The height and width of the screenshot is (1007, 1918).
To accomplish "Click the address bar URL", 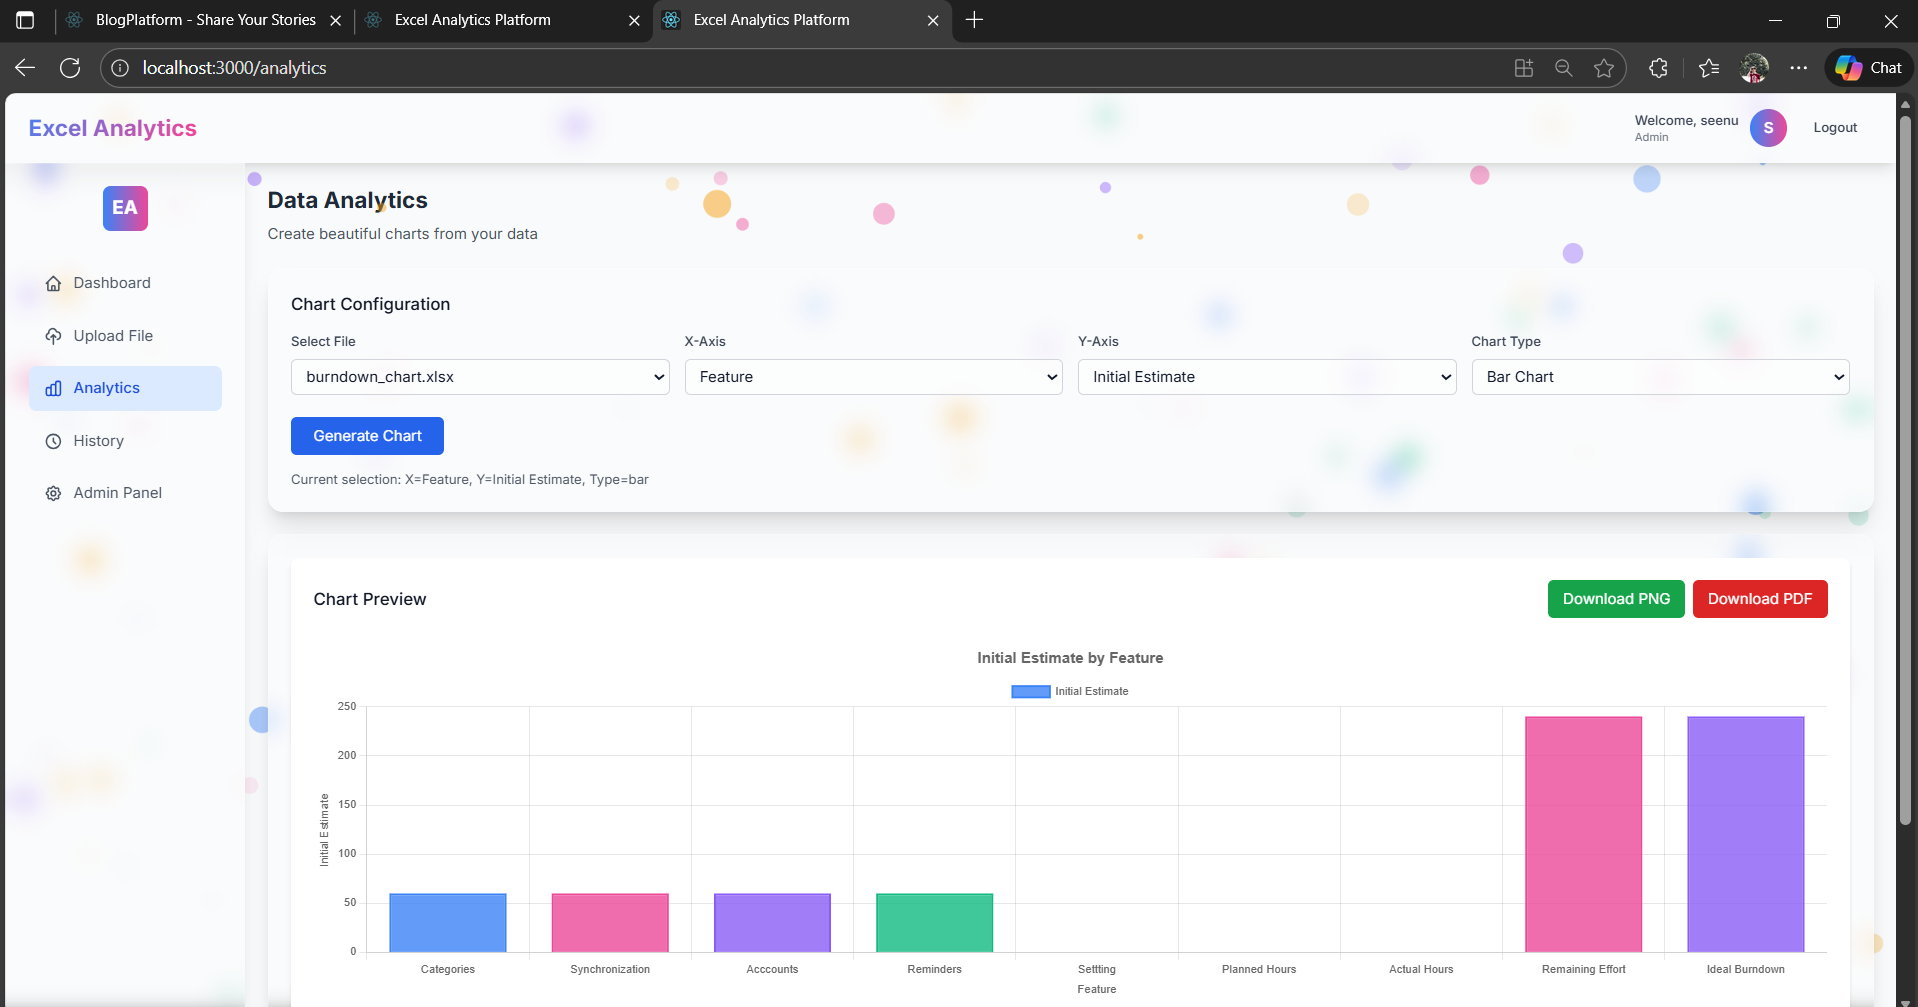I will point(234,68).
